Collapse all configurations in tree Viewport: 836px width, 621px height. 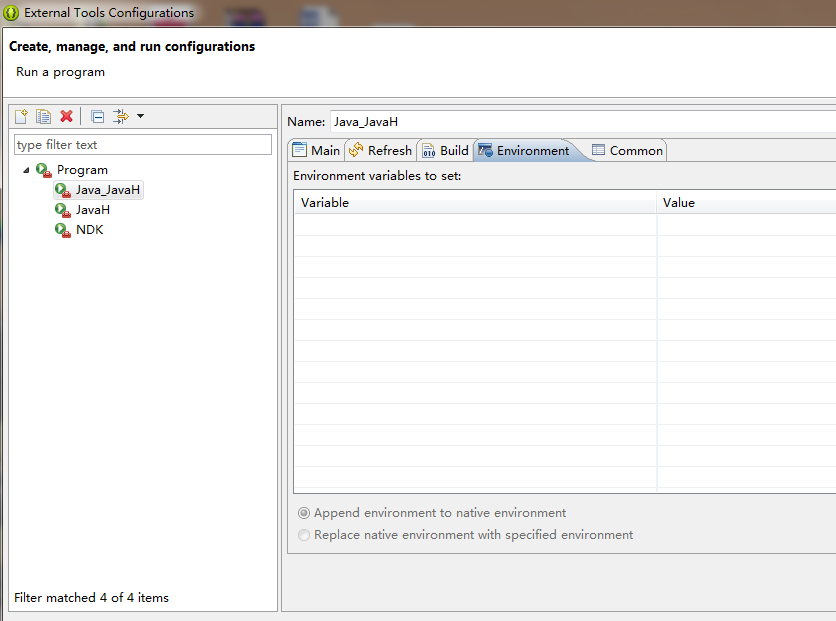tap(98, 116)
